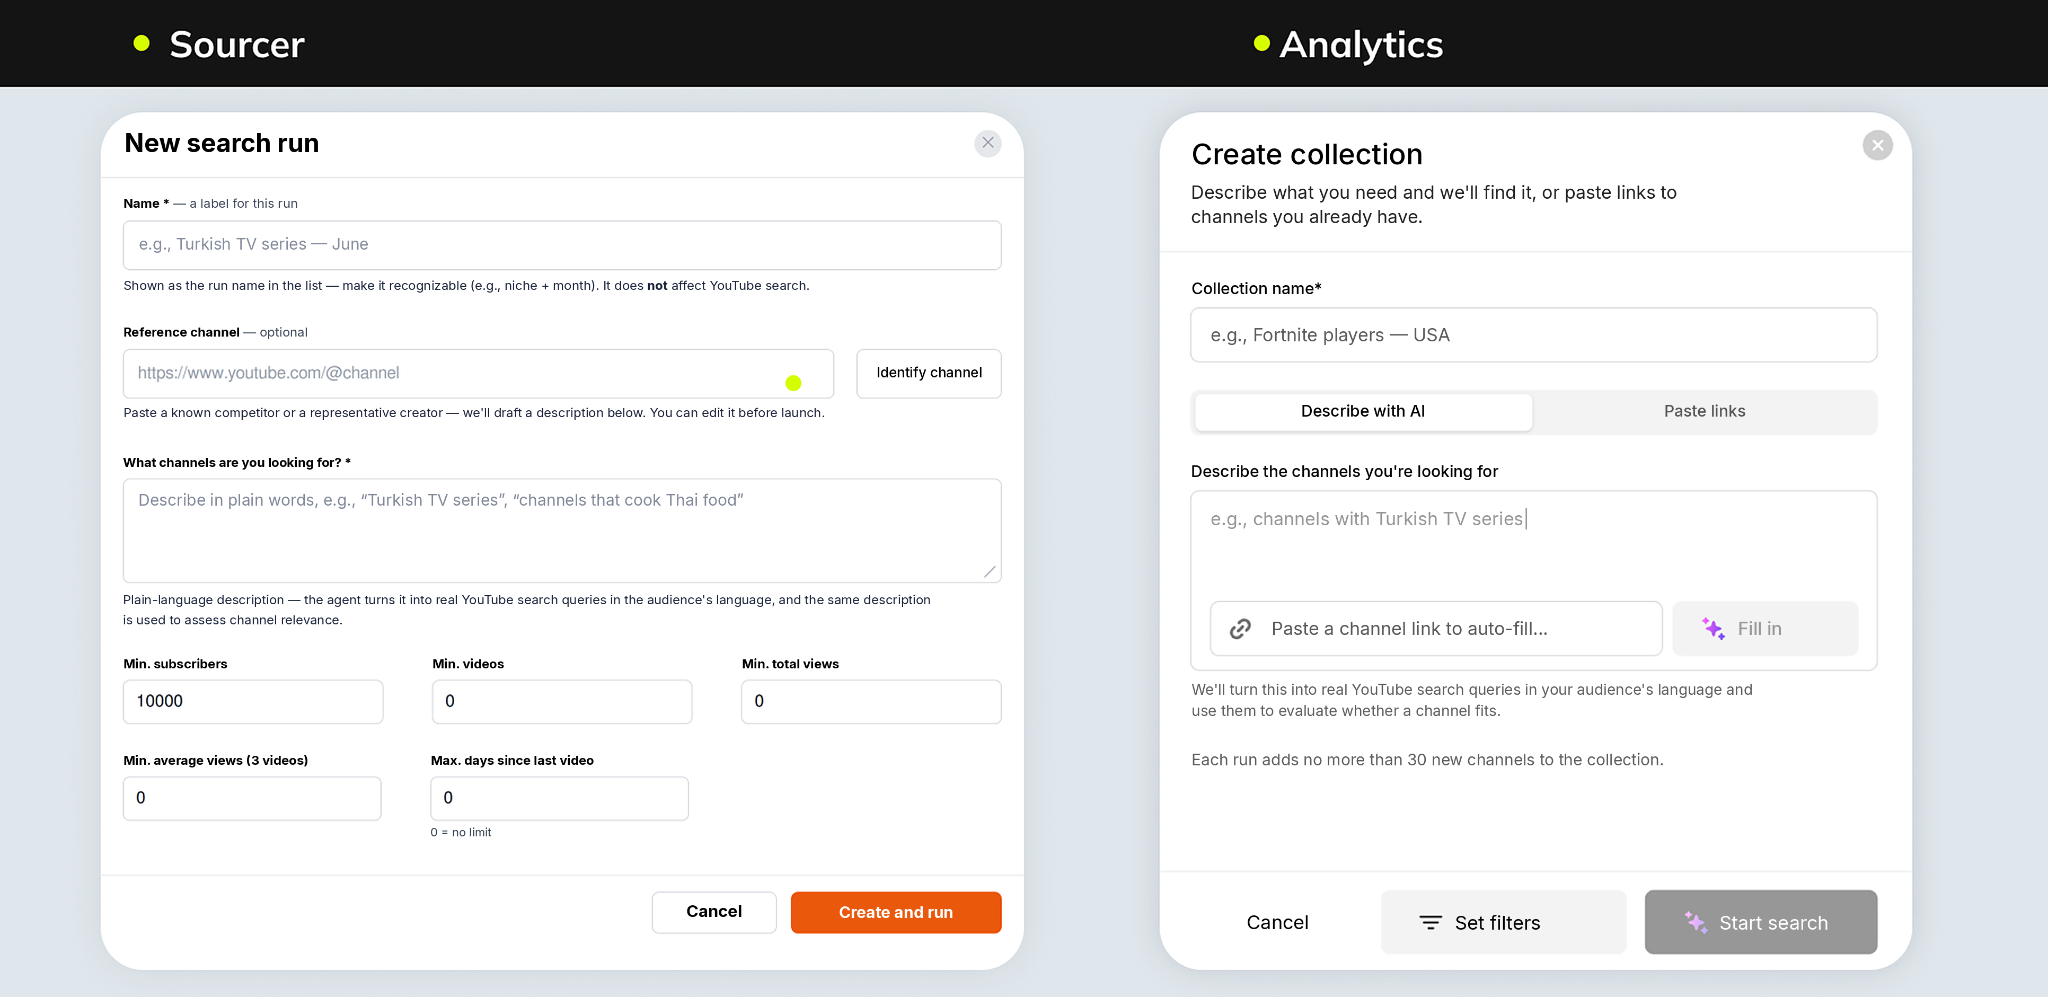Click the '0 = no limit' hint
This screenshot has width=2048, height=997.
point(461,833)
